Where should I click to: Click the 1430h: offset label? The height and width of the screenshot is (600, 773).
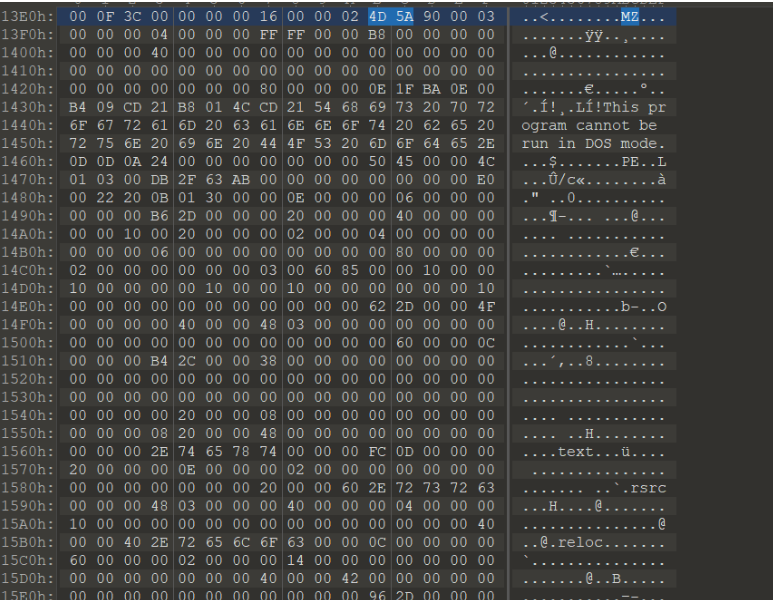coord(28,107)
